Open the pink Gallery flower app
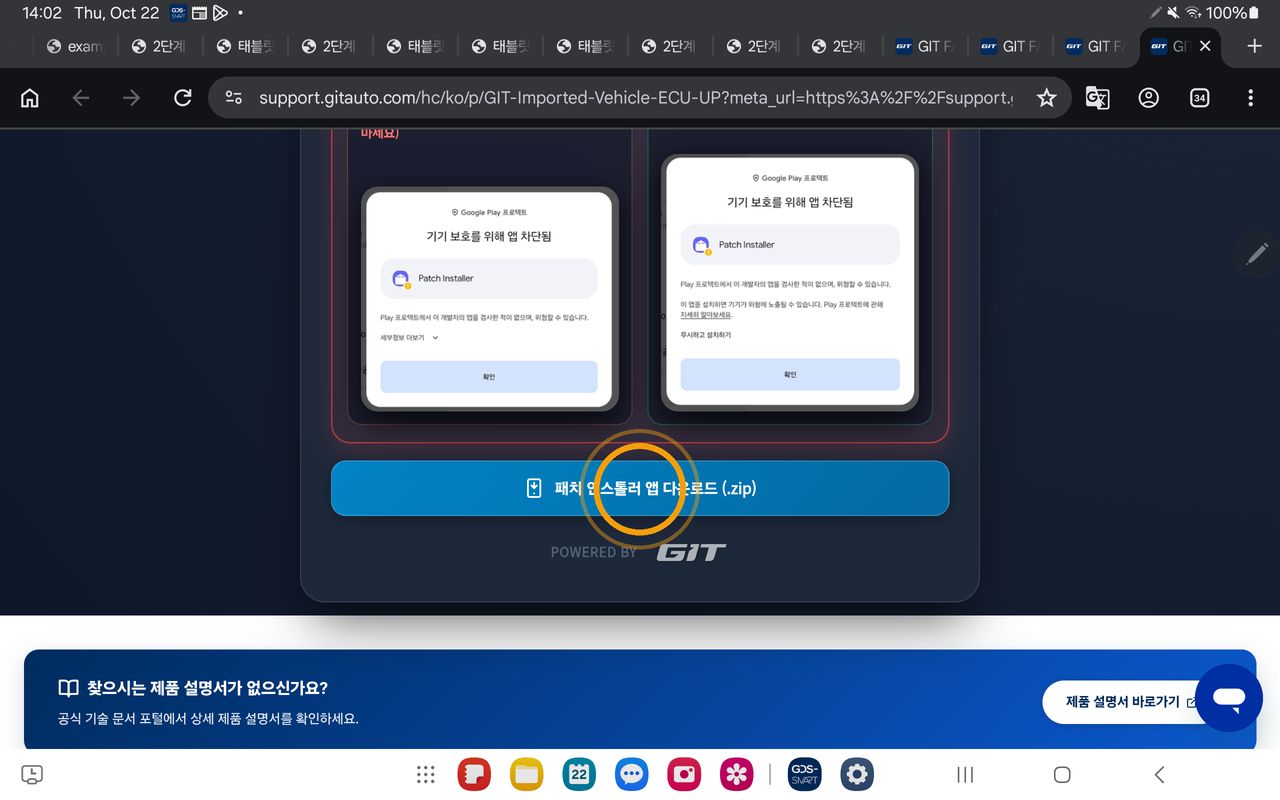The height and width of the screenshot is (800, 1280). click(x=737, y=774)
